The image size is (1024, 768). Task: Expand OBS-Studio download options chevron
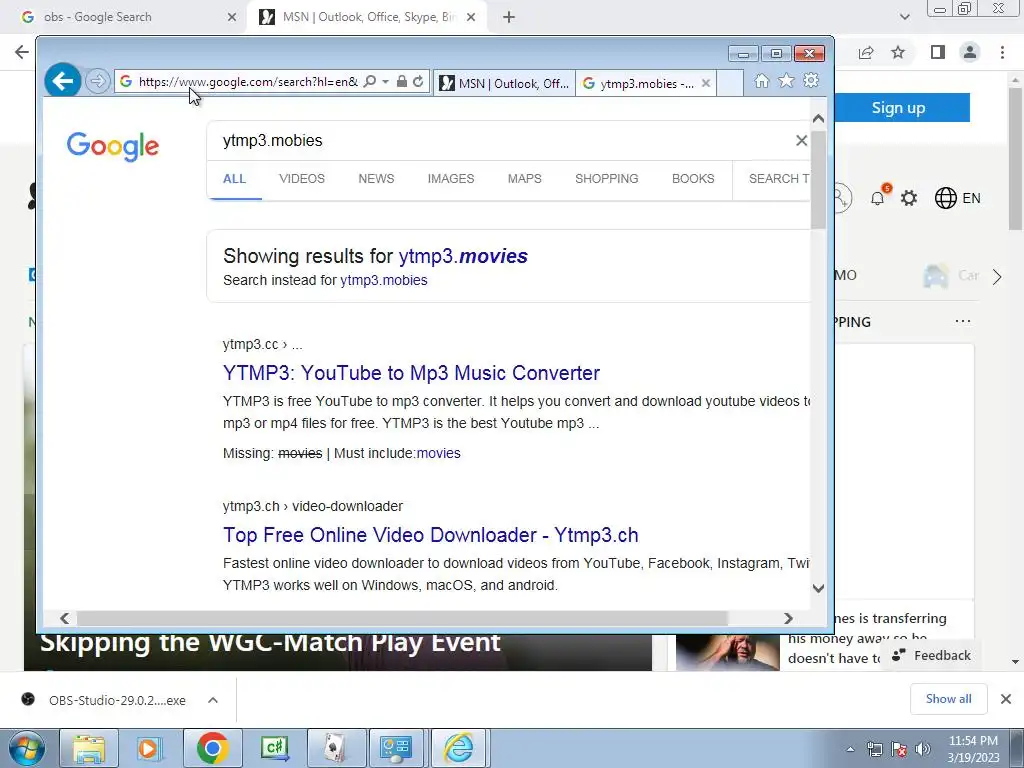(213, 700)
